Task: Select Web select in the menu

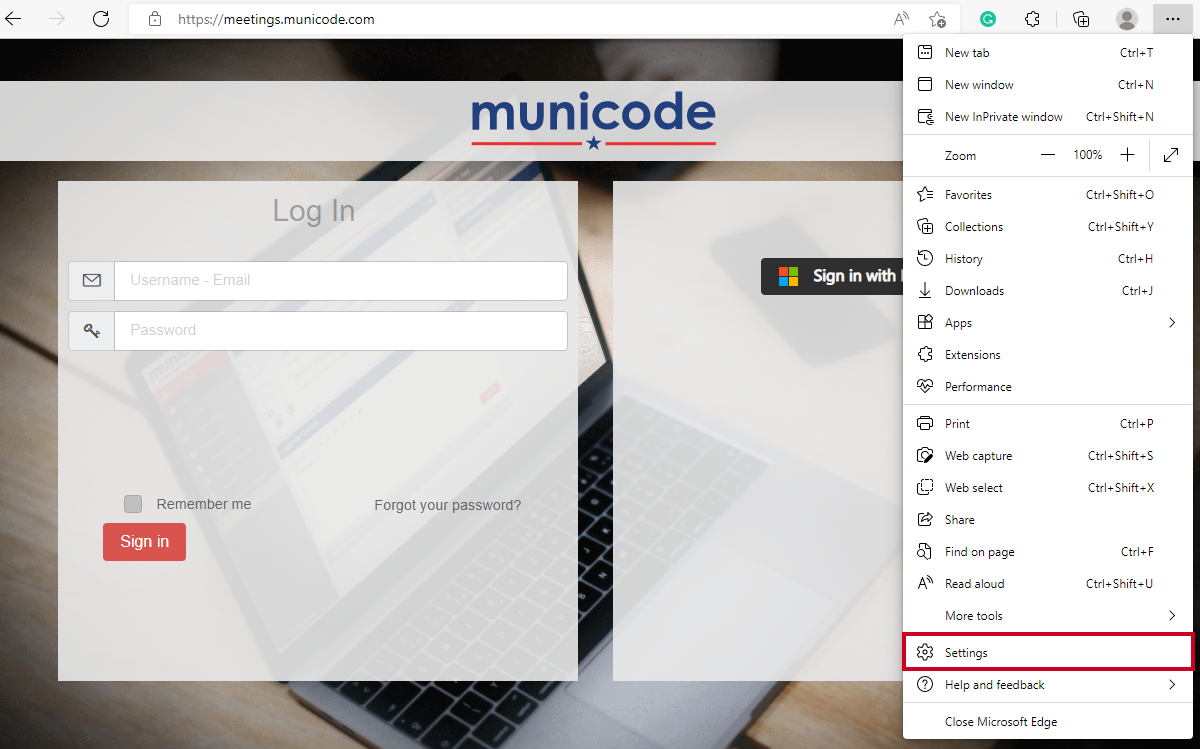Action: tap(1047, 488)
